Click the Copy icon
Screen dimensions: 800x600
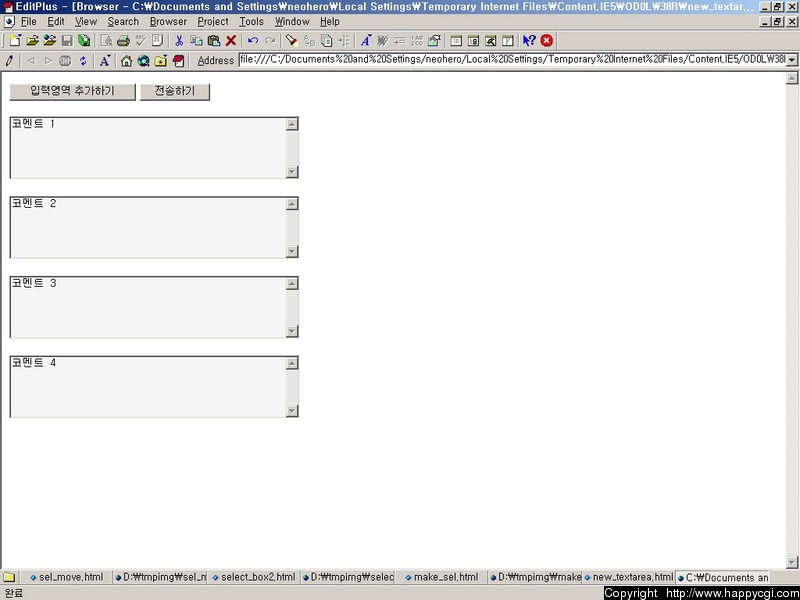tap(196, 41)
